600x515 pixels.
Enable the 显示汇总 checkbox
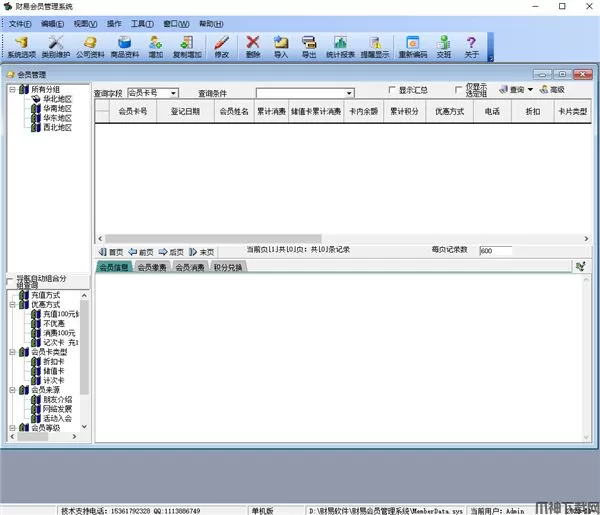point(391,90)
